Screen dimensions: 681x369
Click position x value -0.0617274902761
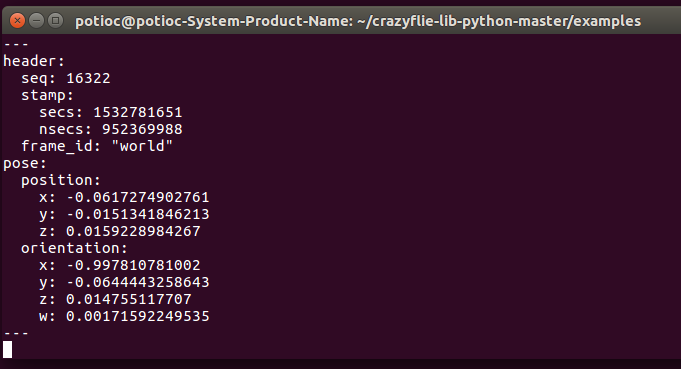[x=138, y=197]
